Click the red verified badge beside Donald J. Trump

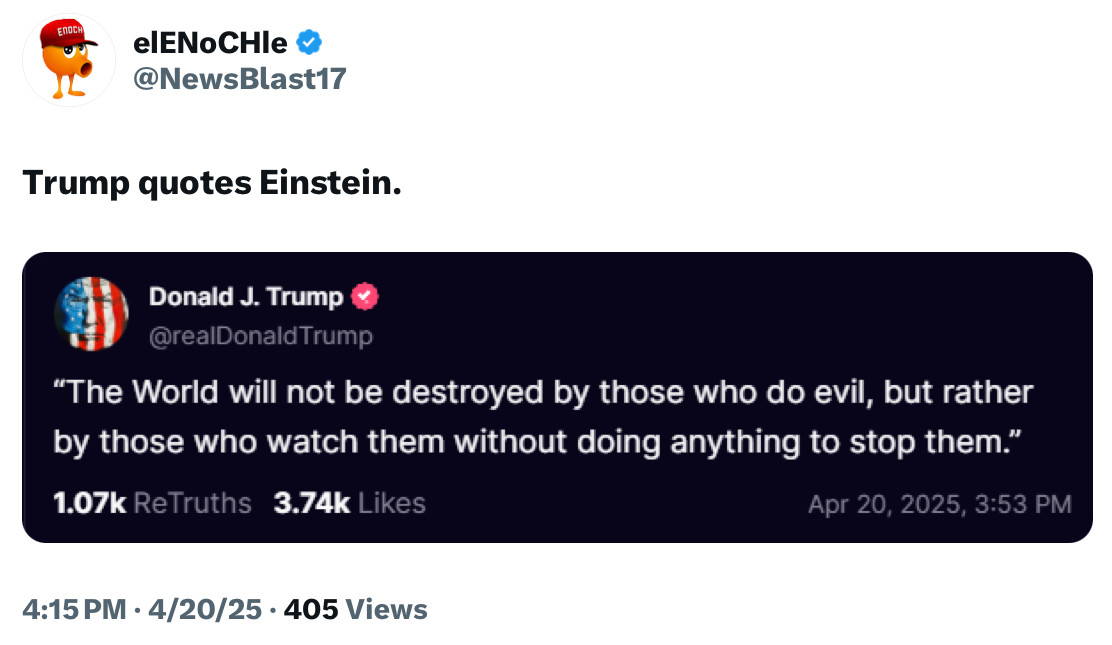pyautogui.click(x=365, y=297)
